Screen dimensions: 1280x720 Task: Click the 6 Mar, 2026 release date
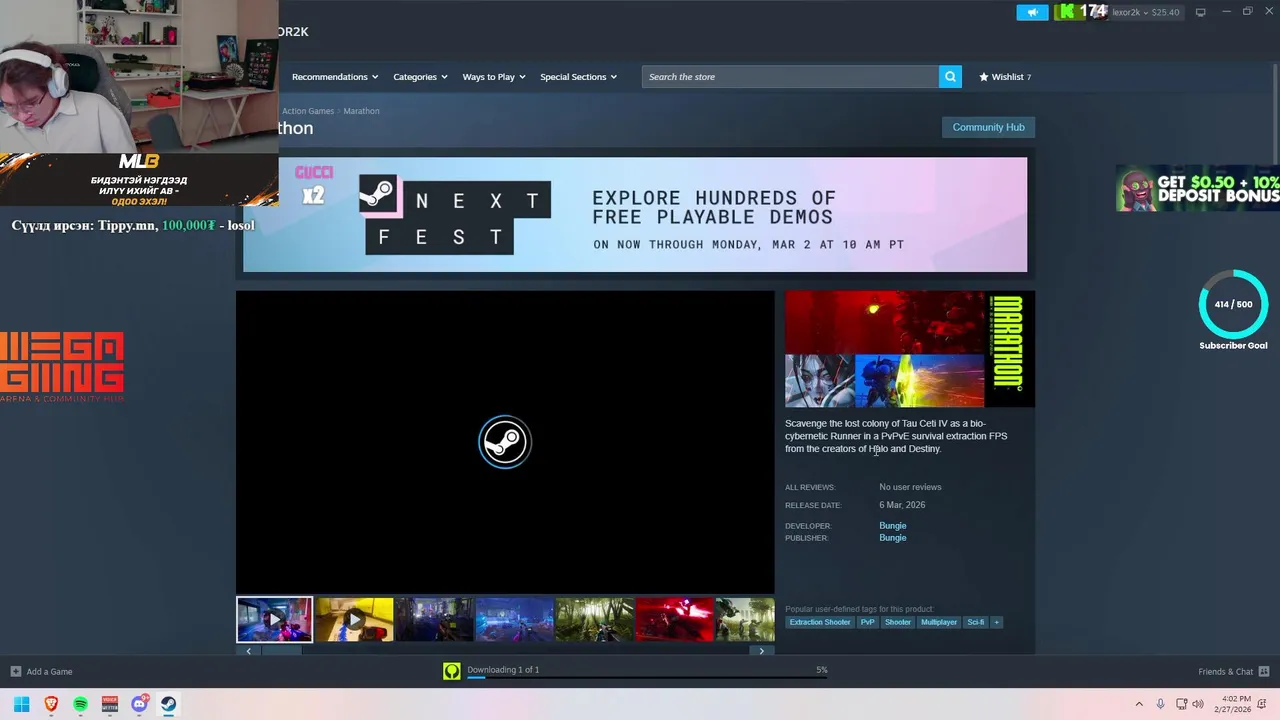(902, 505)
